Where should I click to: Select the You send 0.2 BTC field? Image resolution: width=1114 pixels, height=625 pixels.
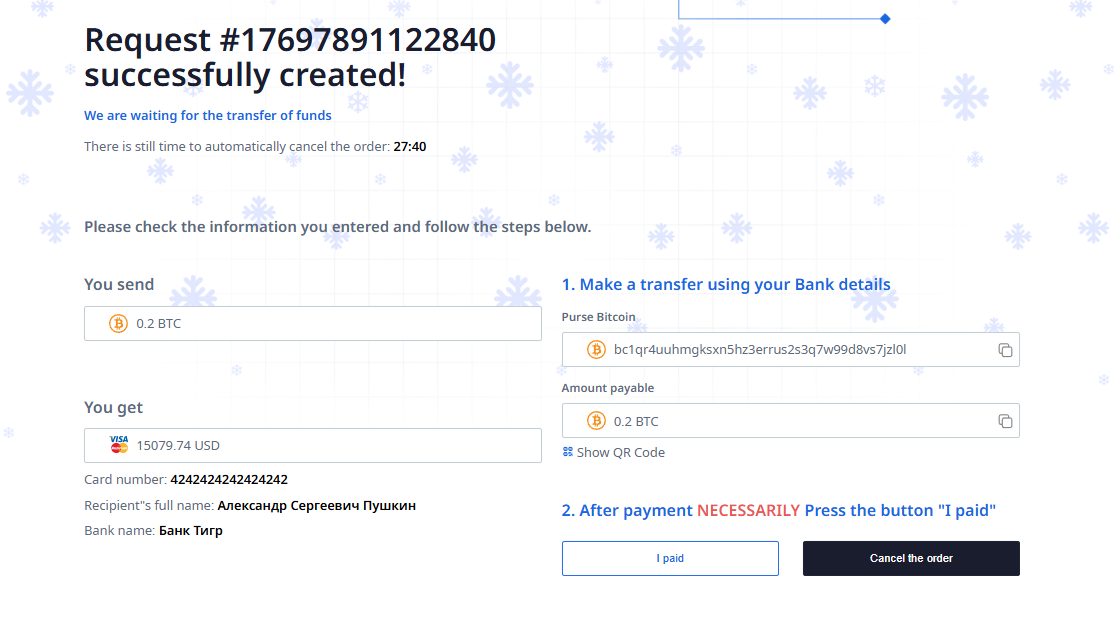coord(313,324)
